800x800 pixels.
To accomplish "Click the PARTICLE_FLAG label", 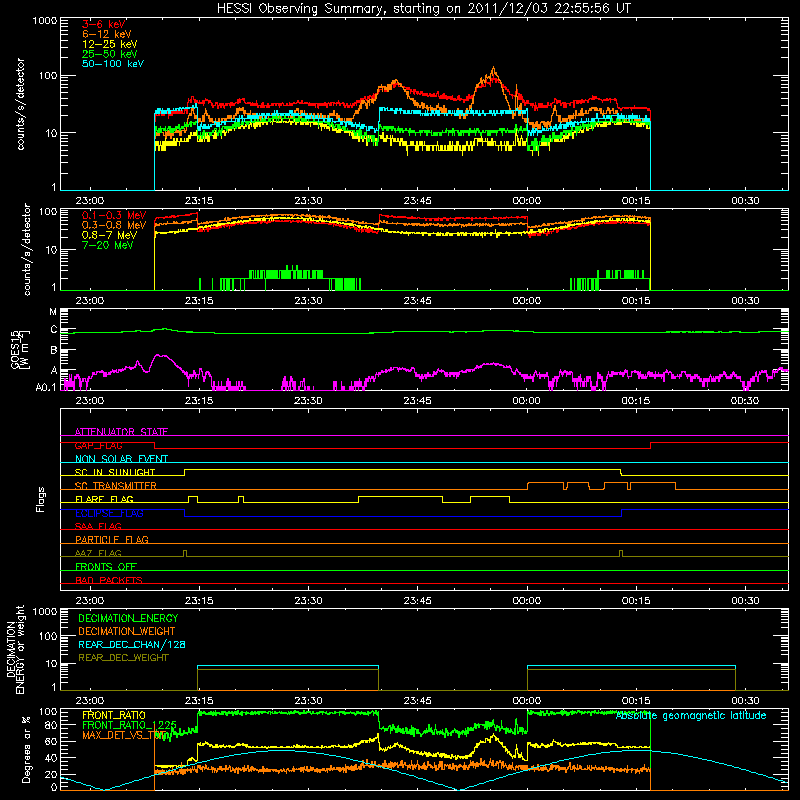I will (112, 539).
